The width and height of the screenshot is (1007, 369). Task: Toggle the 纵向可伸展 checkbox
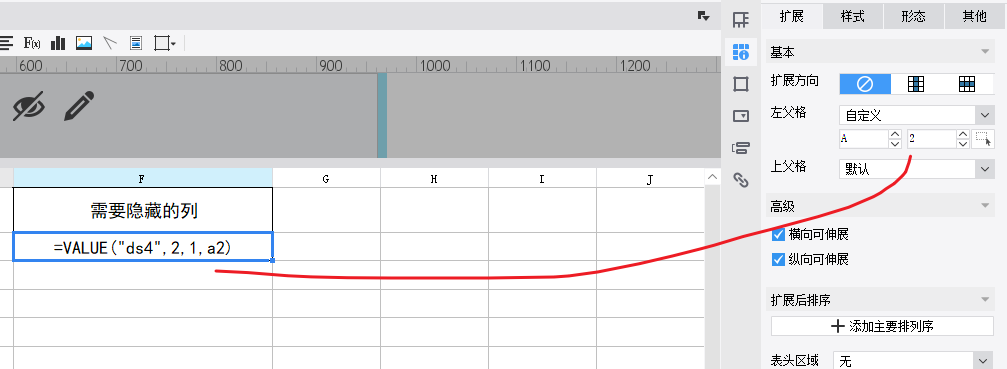pos(778,259)
